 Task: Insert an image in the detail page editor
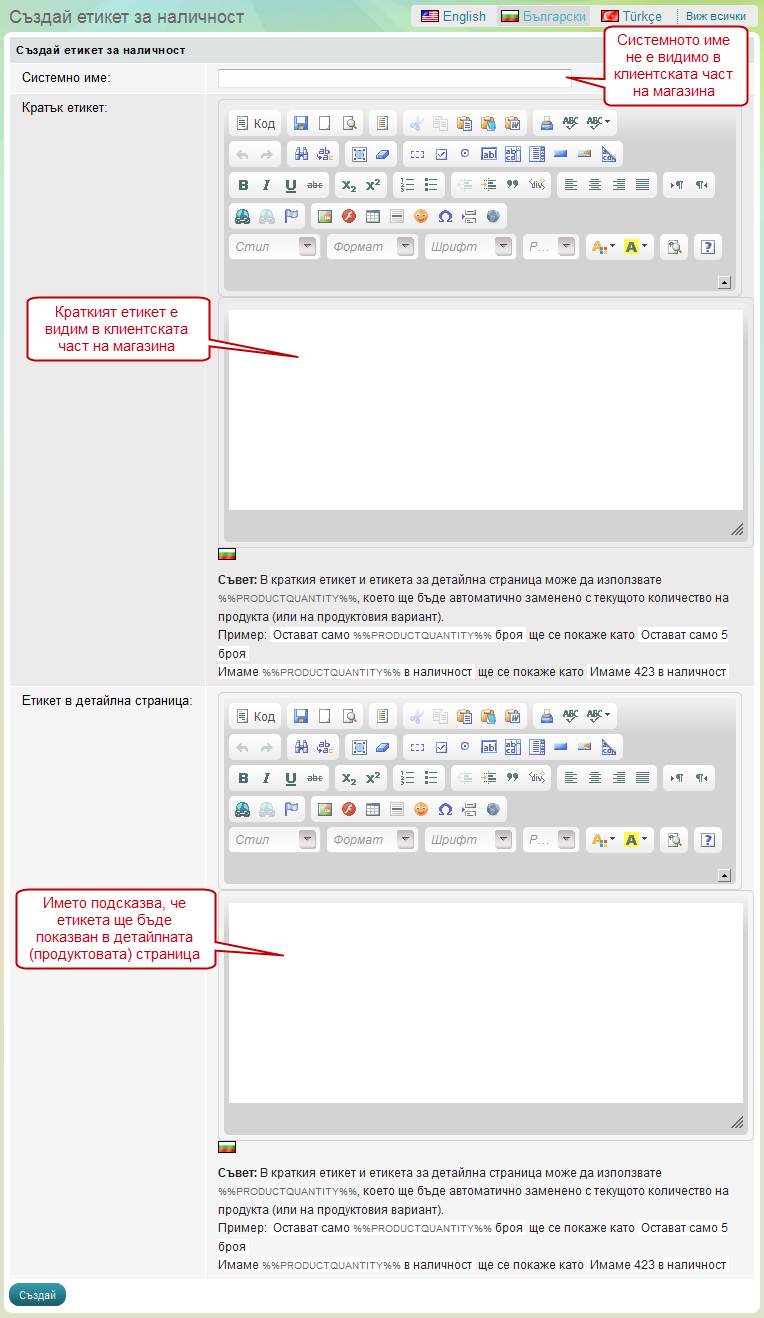[324, 809]
